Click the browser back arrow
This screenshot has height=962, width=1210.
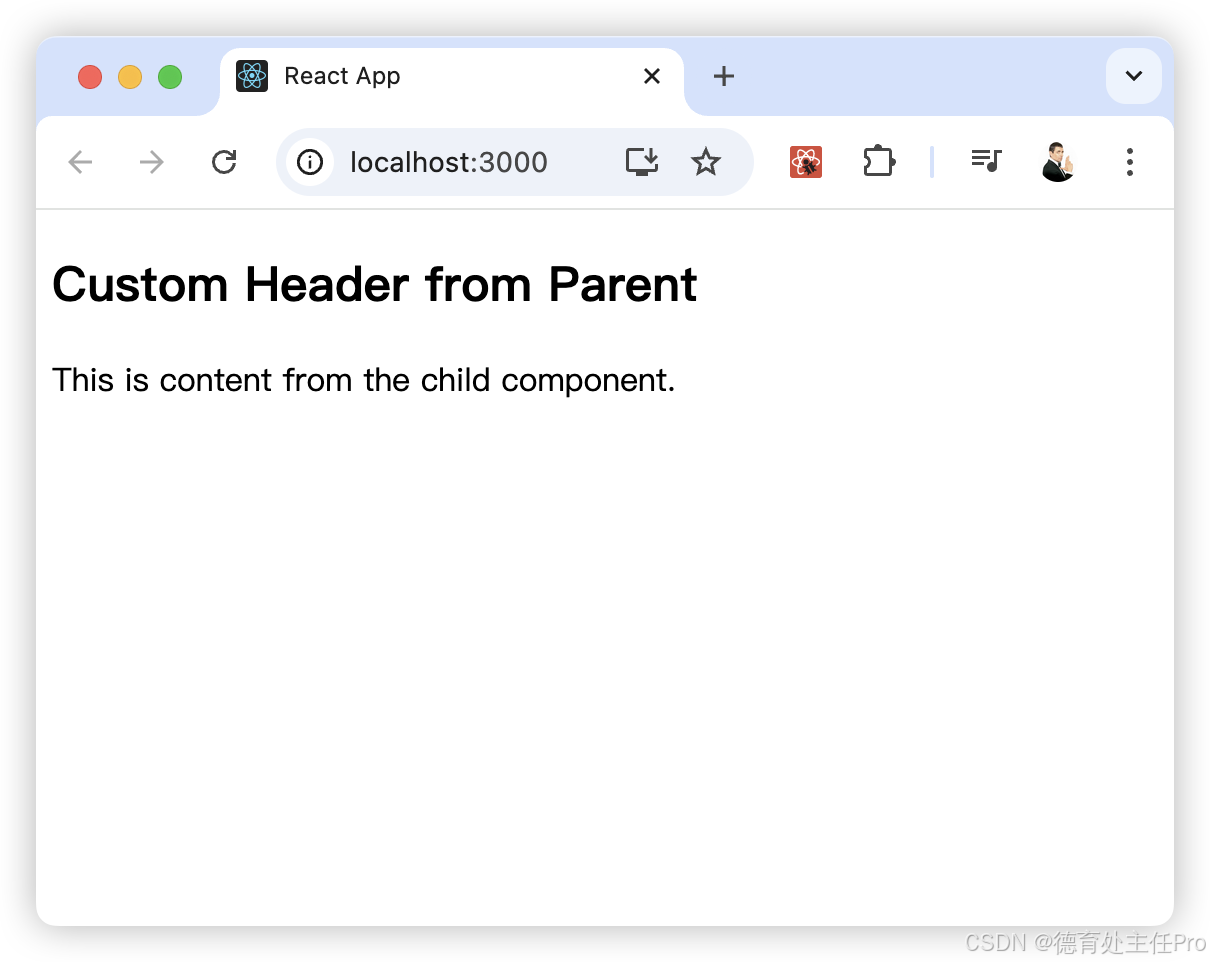[x=80, y=162]
